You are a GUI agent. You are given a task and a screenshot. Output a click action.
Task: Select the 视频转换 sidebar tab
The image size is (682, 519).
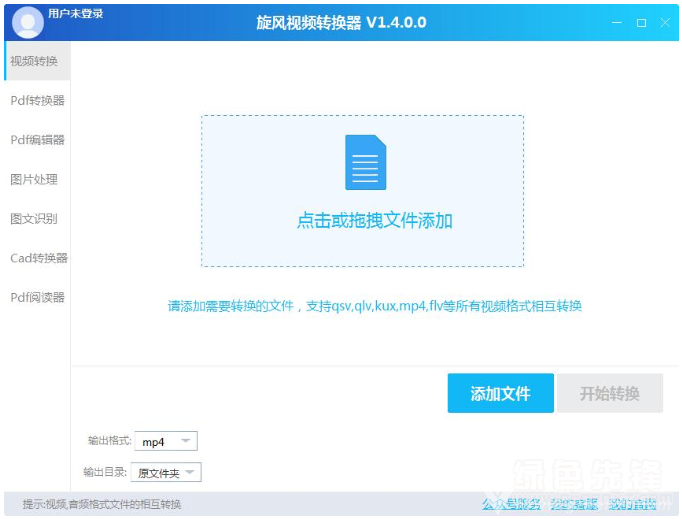pyautogui.click(x=37, y=61)
